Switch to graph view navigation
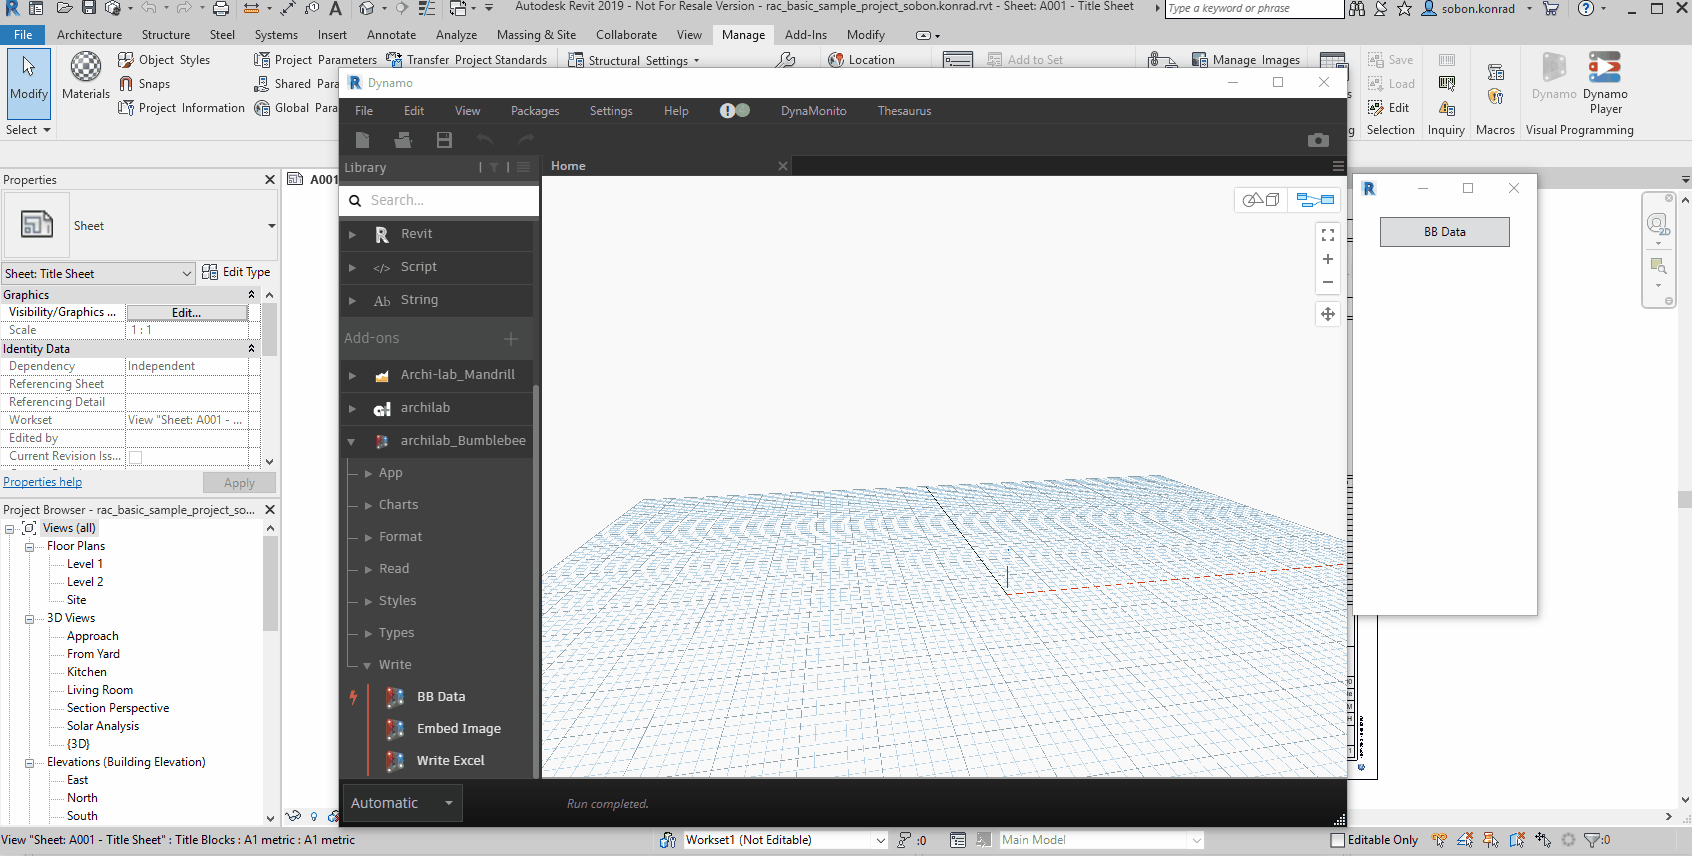This screenshot has height=856, width=1692. click(1315, 200)
